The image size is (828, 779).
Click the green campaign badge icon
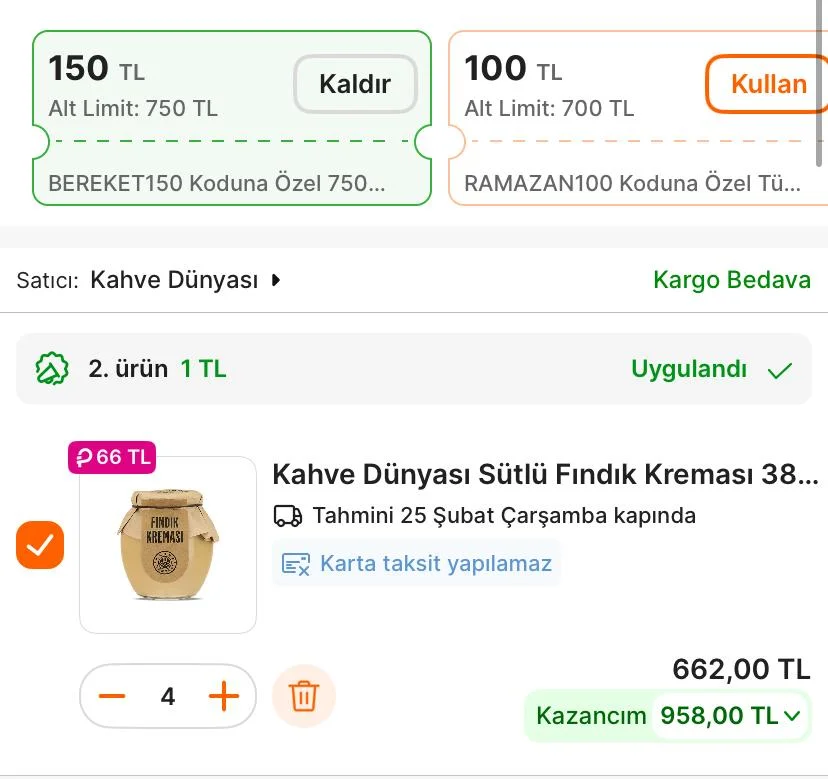click(52, 369)
